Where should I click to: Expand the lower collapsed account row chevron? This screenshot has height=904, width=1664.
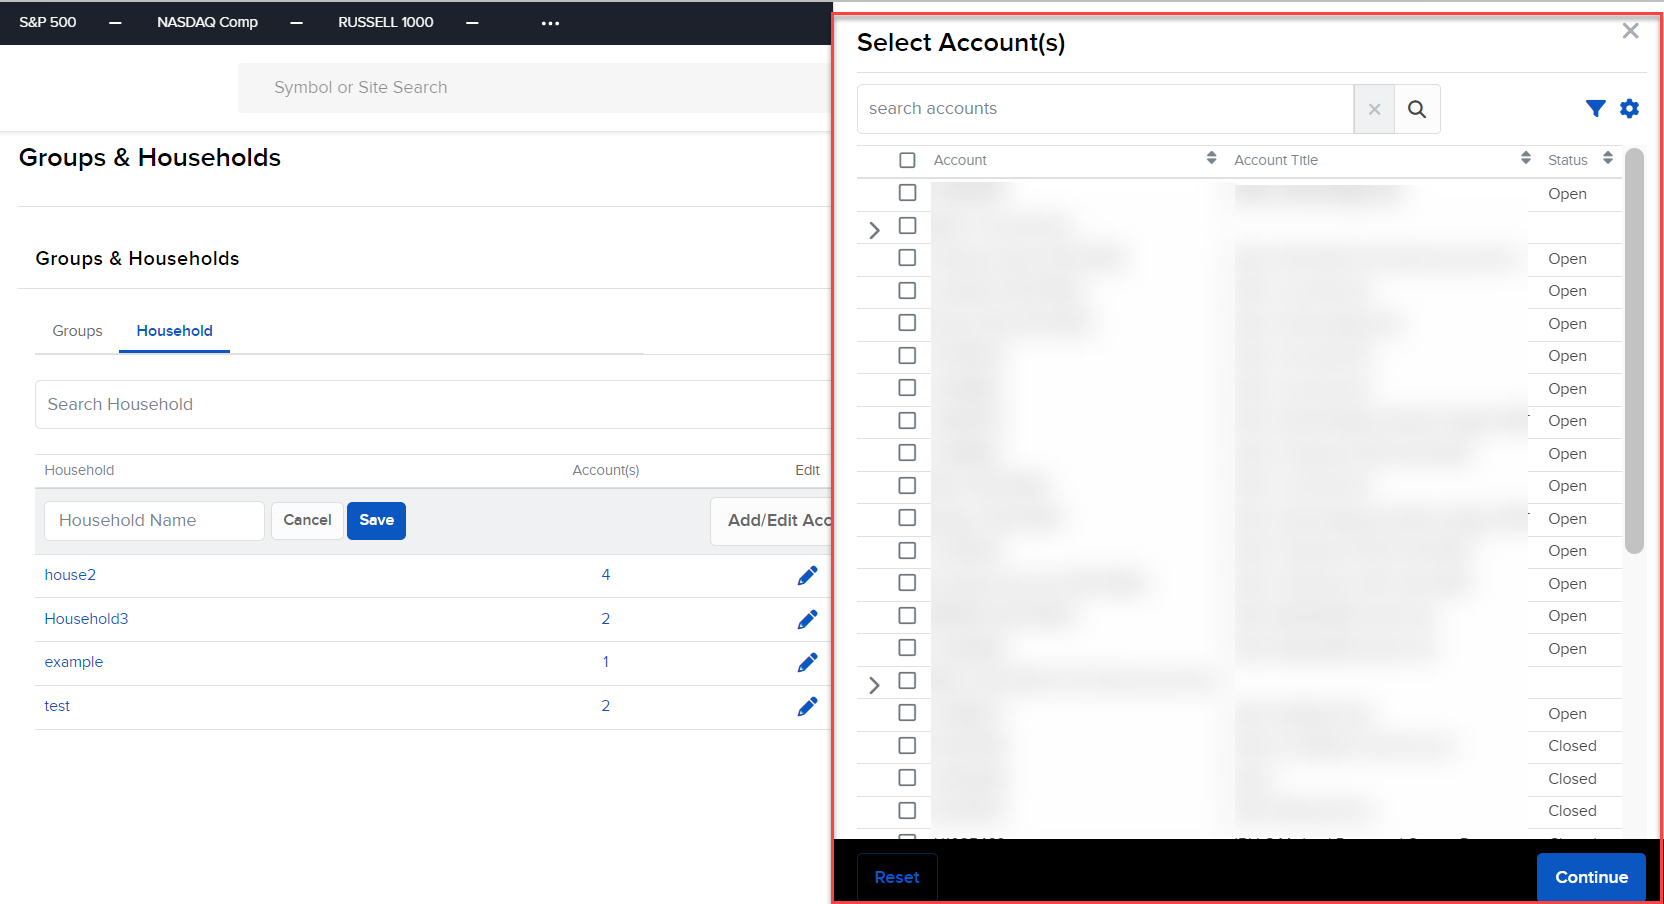874,684
